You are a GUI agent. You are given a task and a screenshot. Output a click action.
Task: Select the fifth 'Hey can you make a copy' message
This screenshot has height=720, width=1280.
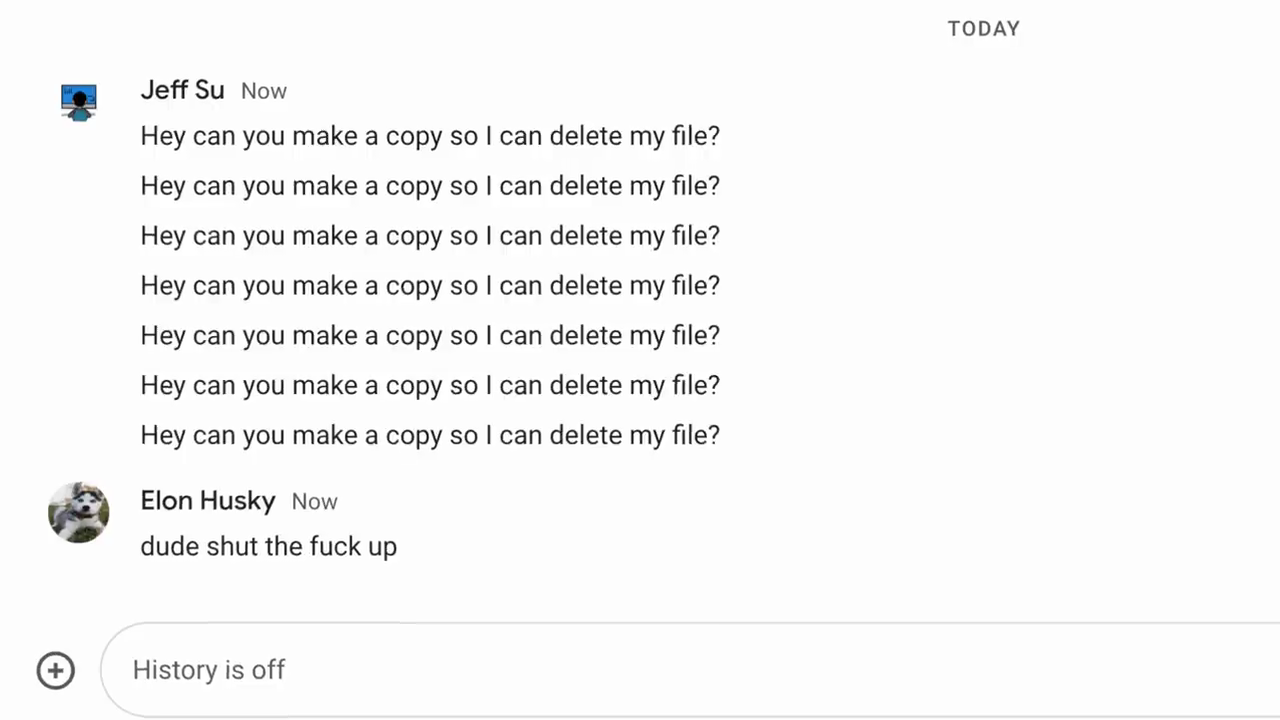(x=430, y=336)
